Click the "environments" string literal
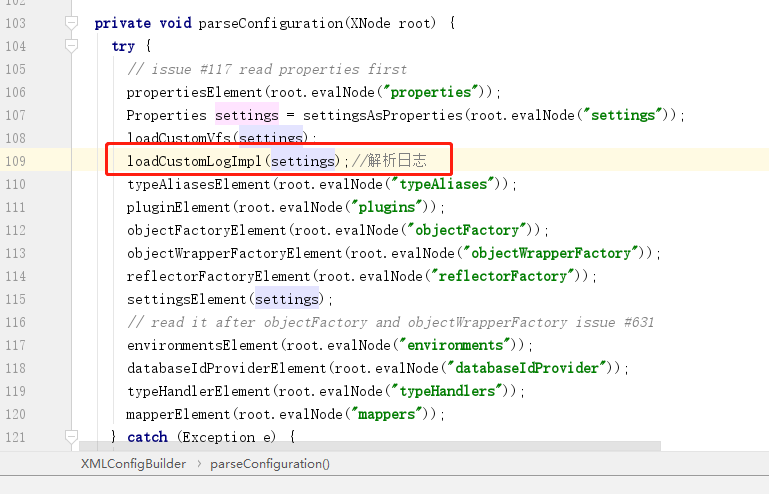The height and width of the screenshot is (494, 769). [x=455, y=345]
